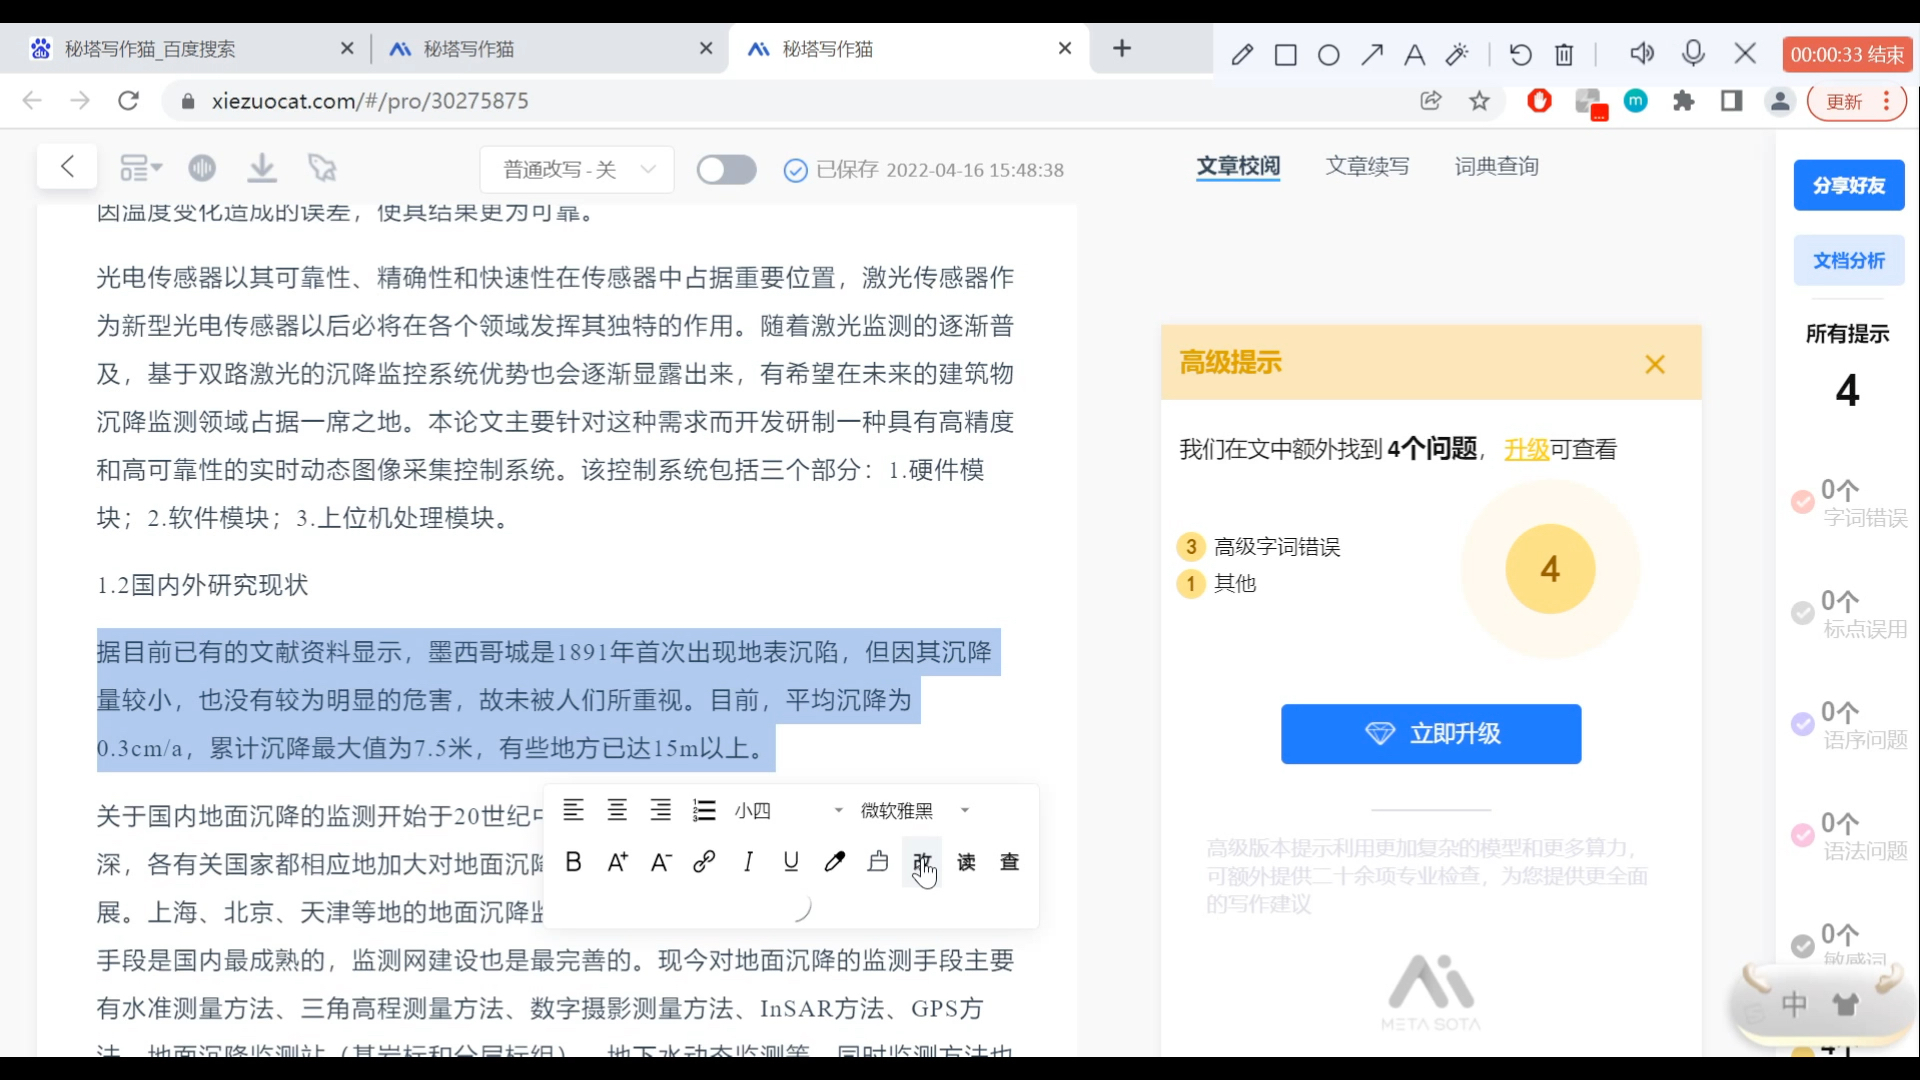Mute the recorder speaker icon
Image resolution: width=1920 pixels, height=1080 pixels.
[1642, 53]
